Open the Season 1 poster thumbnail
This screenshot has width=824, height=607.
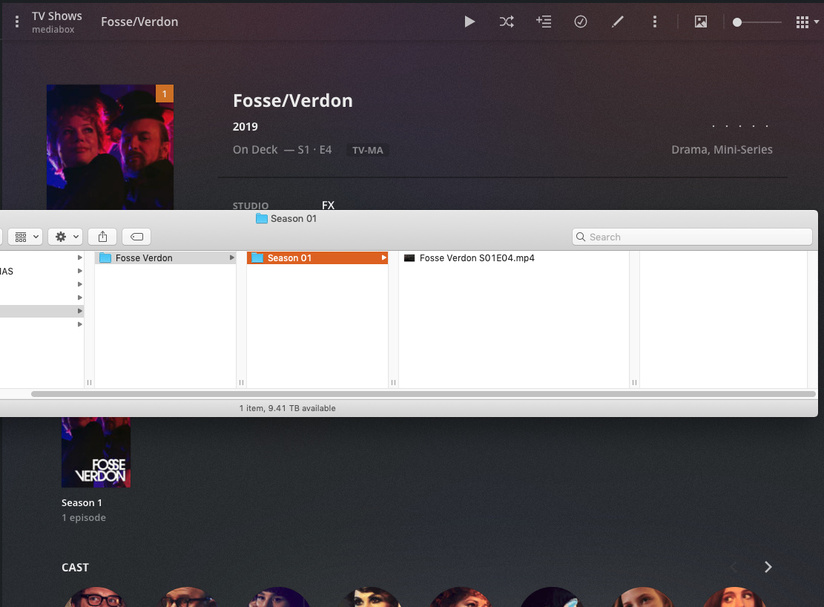(96, 452)
